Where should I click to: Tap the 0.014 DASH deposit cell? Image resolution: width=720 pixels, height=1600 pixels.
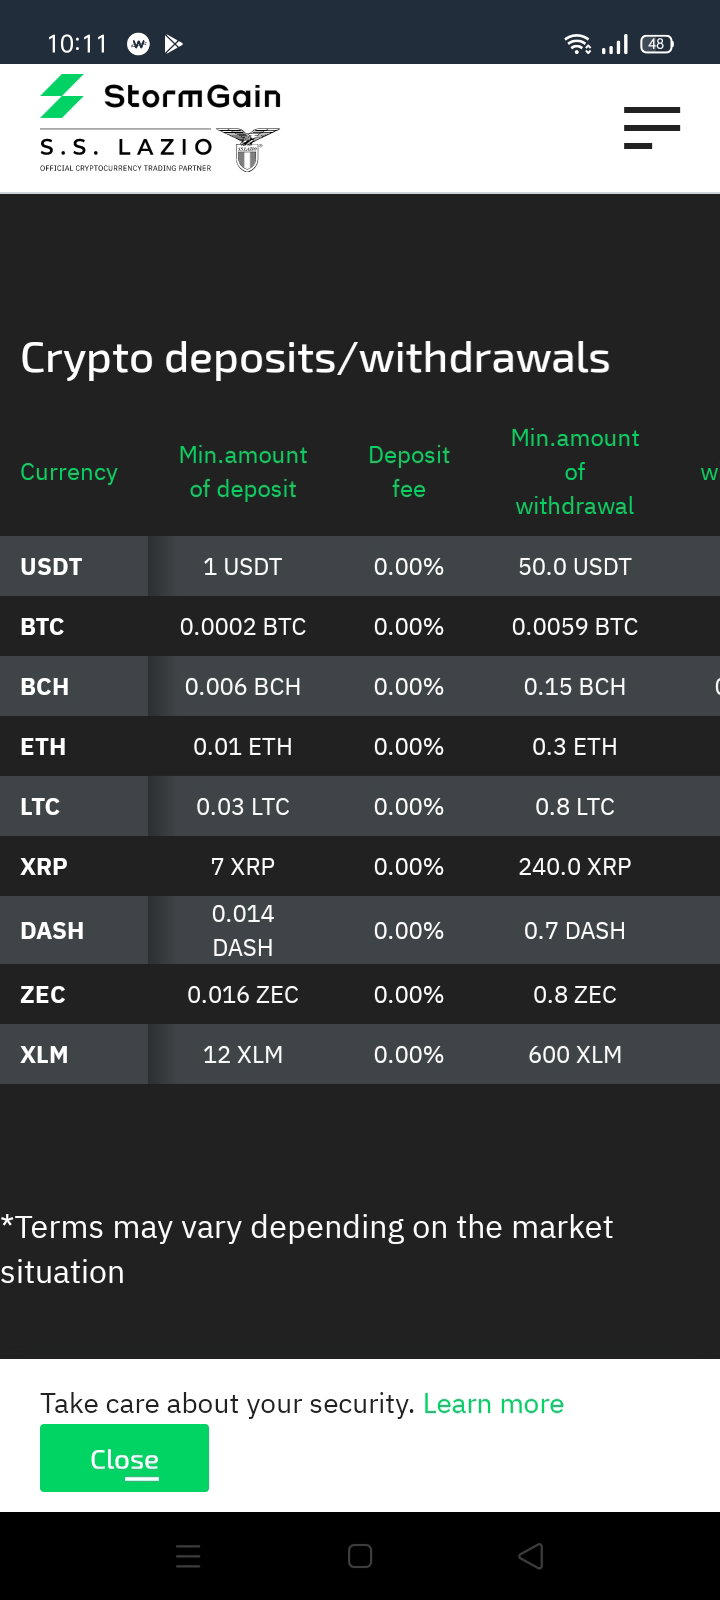(x=243, y=930)
